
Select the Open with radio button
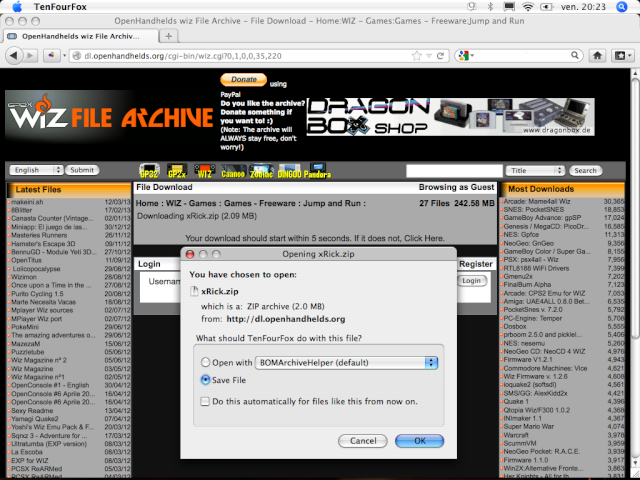click(205, 362)
